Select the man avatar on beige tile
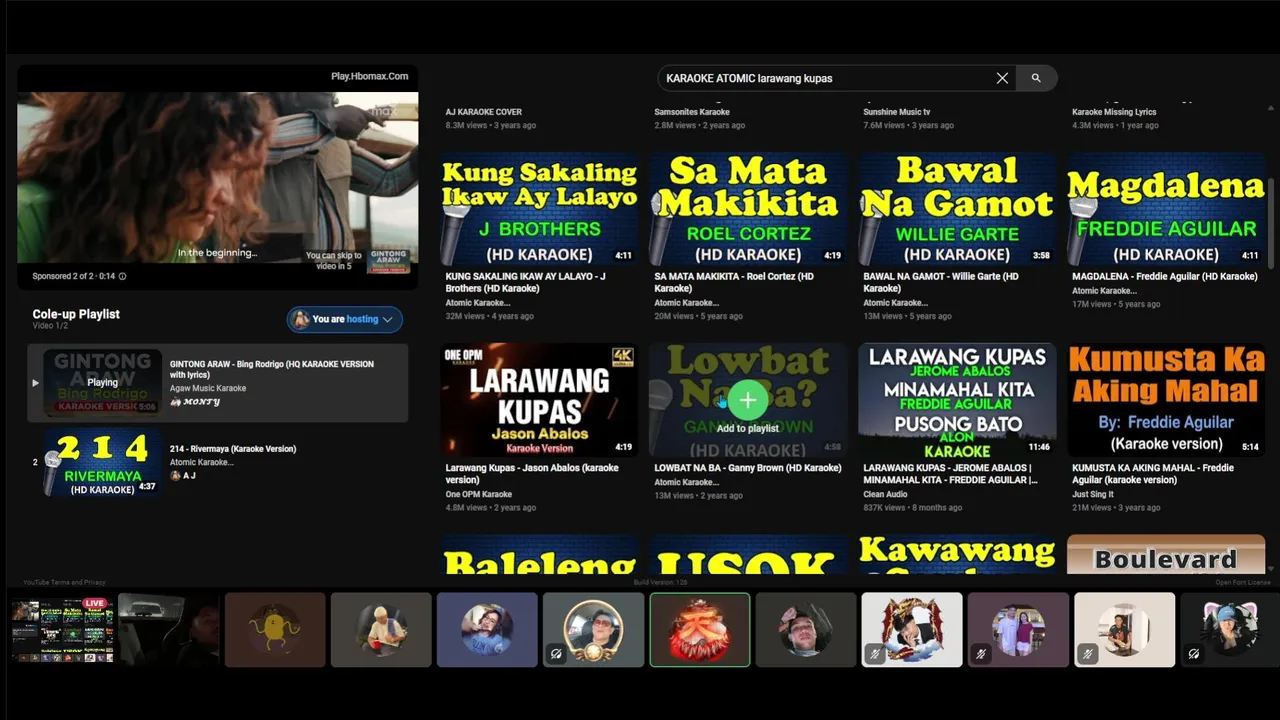1280x720 pixels. (x=1124, y=630)
